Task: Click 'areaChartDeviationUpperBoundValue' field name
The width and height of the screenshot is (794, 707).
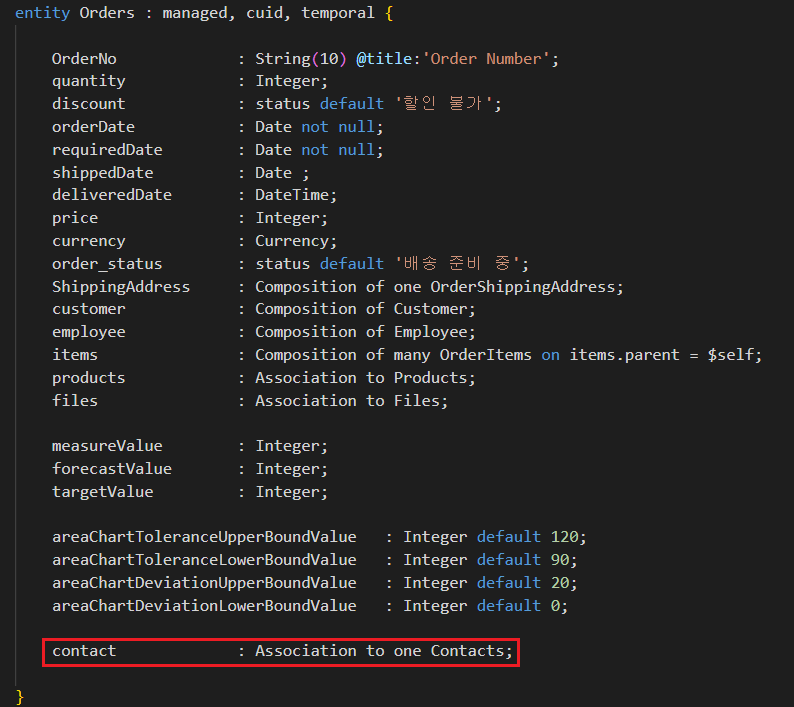Action: tap(204, 583)
